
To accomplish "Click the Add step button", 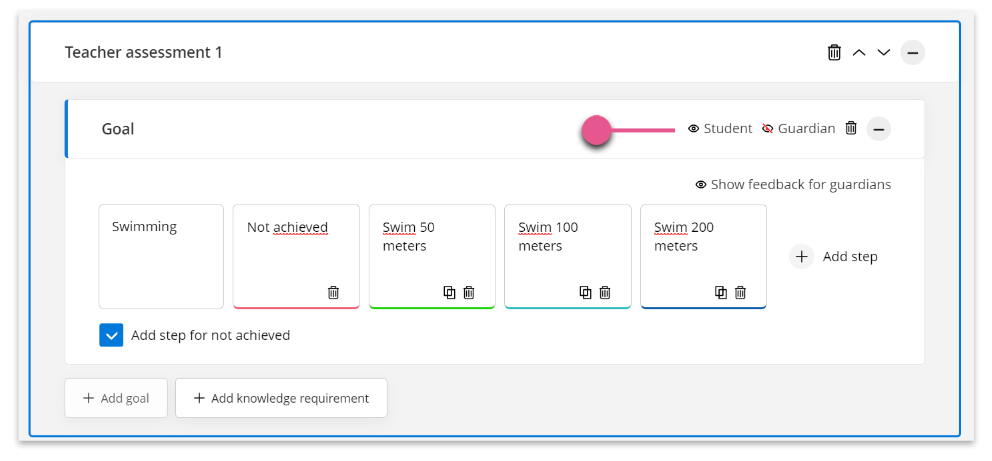I will (x=833, y=257).
